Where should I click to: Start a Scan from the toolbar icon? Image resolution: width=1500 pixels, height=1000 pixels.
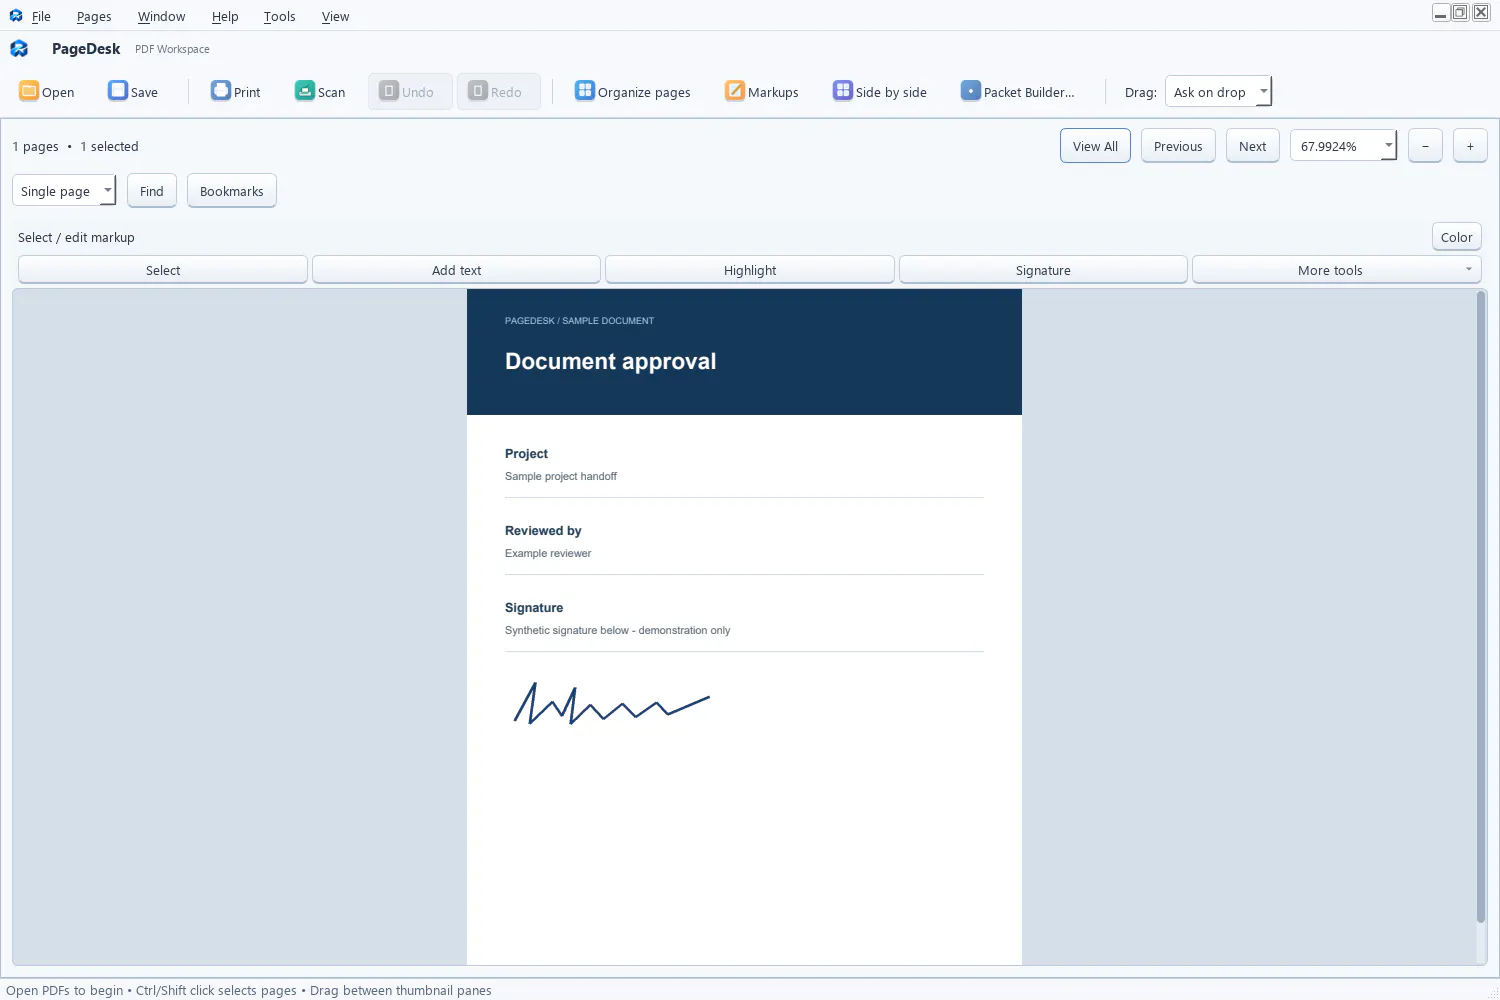coord(305,91)
